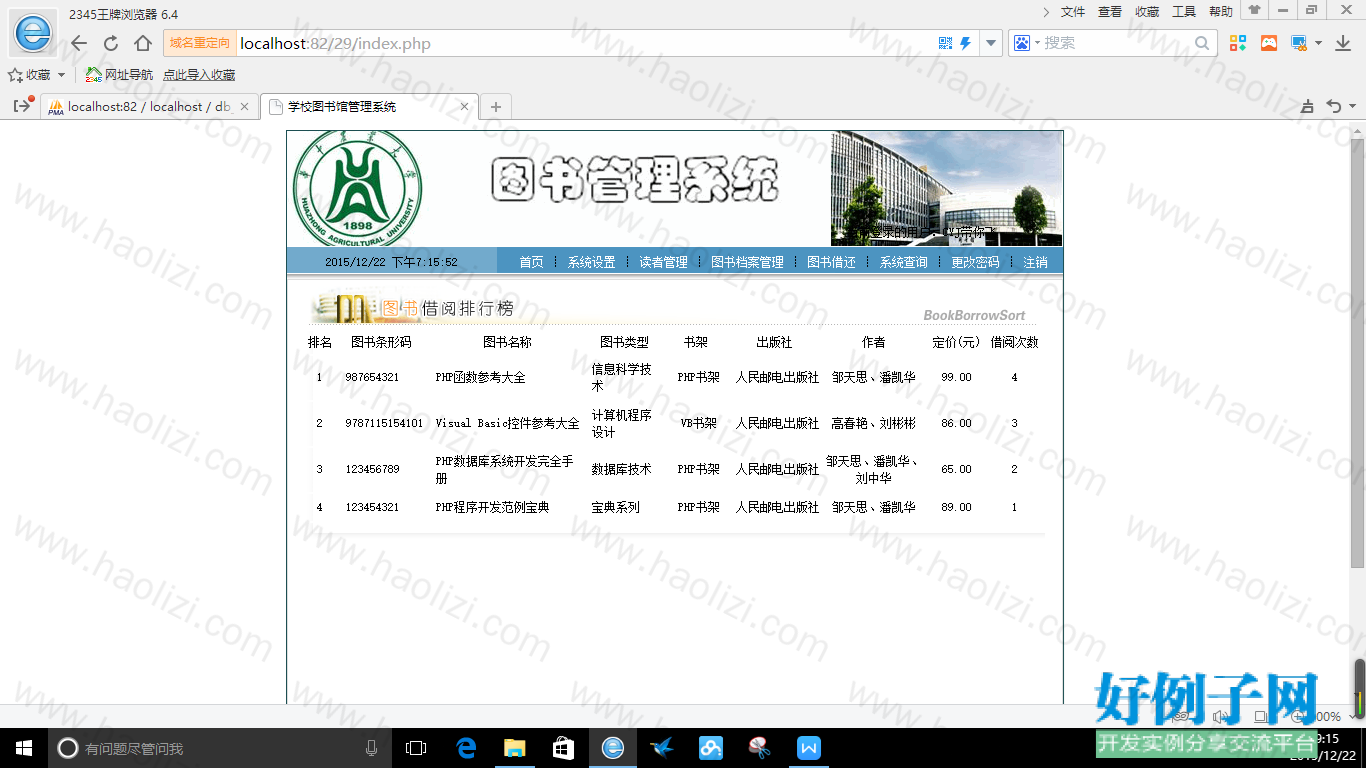Screen dimensions: 1366x768
Task: Expand the undo closed tabs dropdown arrow
Action: point(1353,106)
